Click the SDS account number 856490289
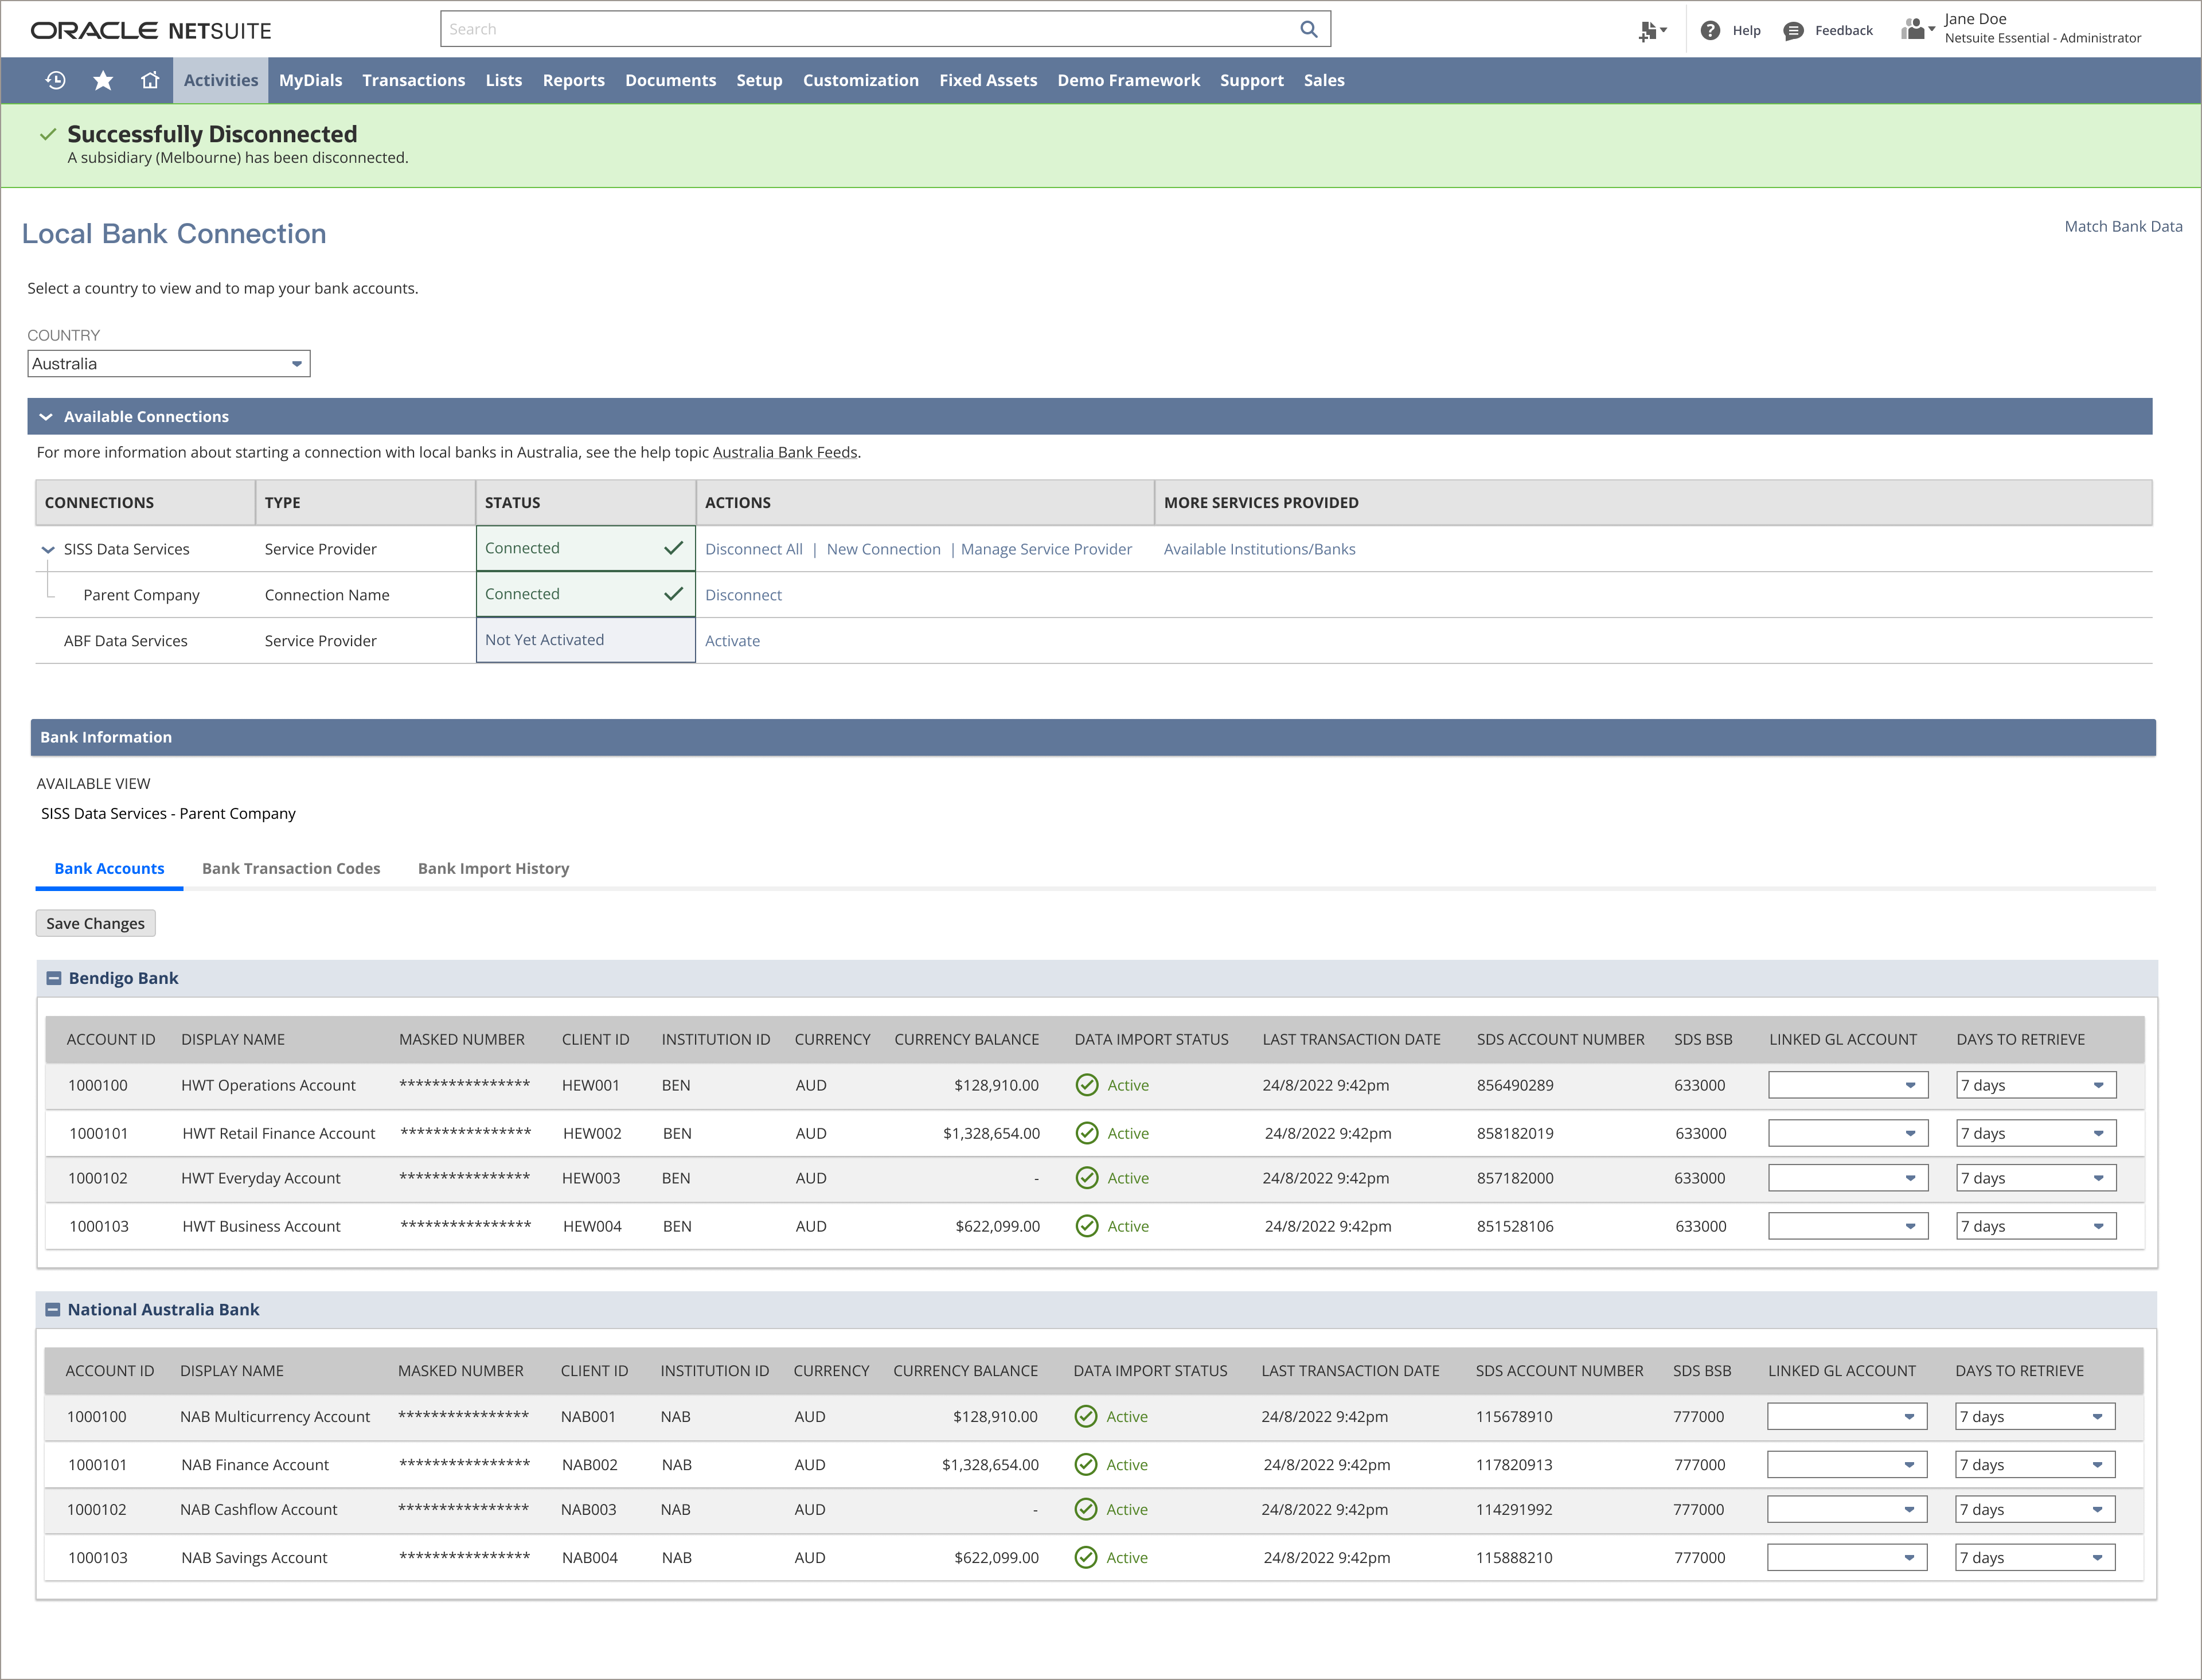 [x=1515, y=1085]
